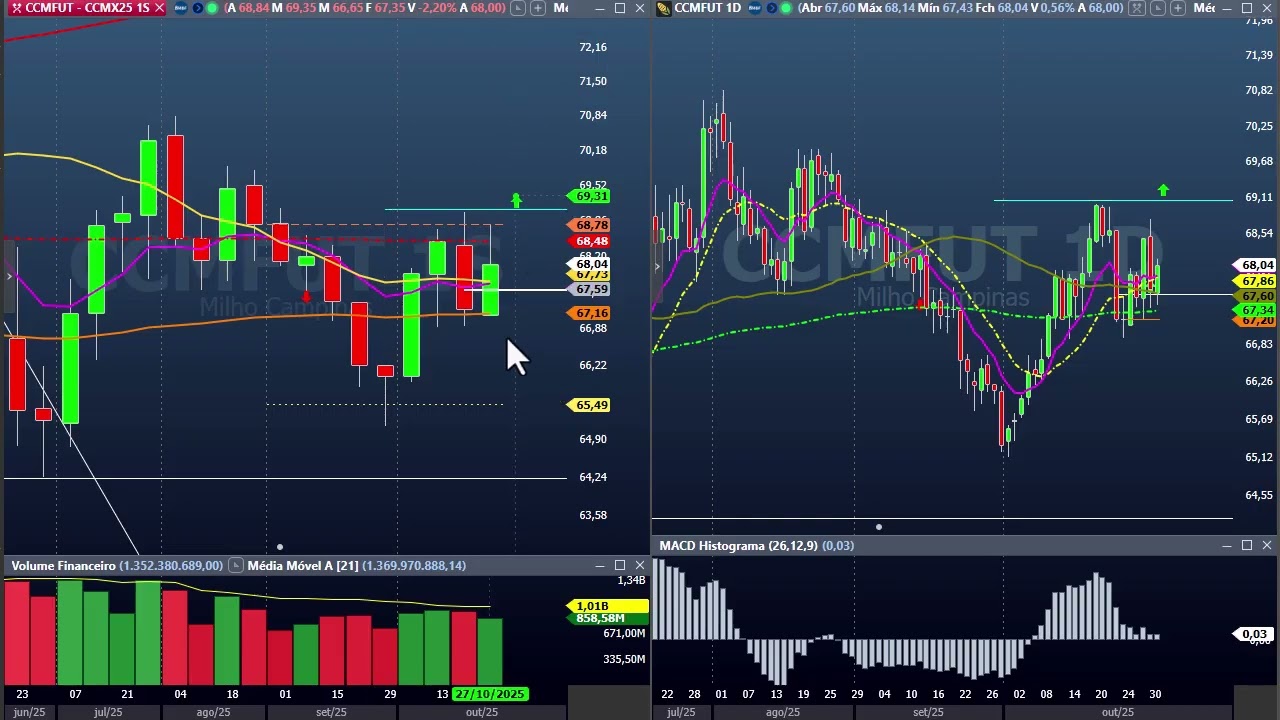Viewport: 1280px width, 720px height.
Task: Click the green up-arrow marker on left chart
Action: click(x=516, y=201)
